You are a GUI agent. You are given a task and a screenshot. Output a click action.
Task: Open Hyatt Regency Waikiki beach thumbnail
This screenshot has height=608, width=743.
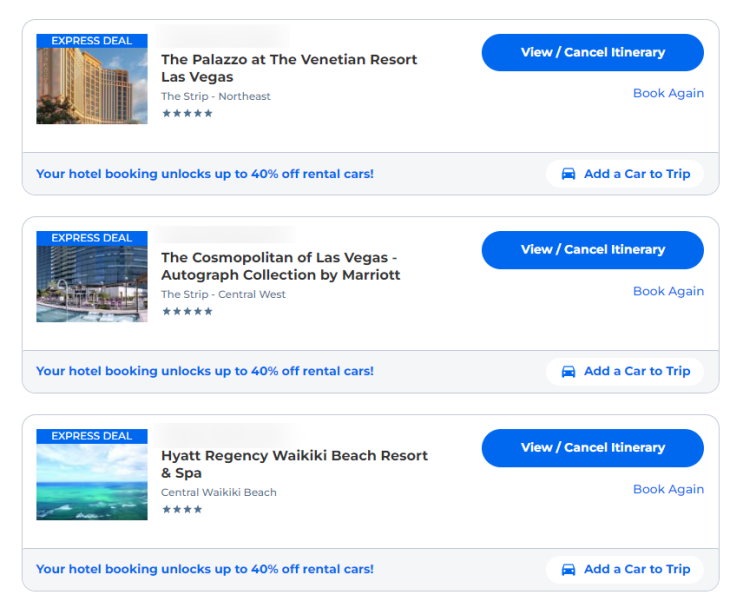tap(91, 482)
